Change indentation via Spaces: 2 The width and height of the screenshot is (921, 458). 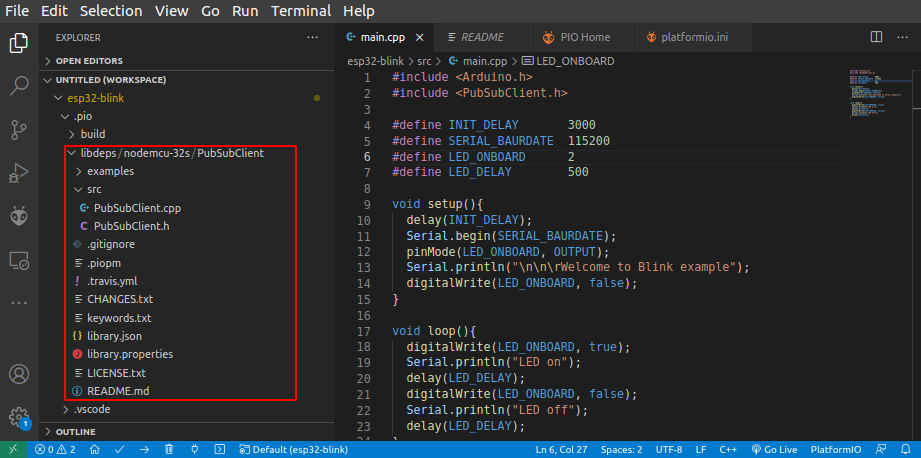(x=621, y=449)
